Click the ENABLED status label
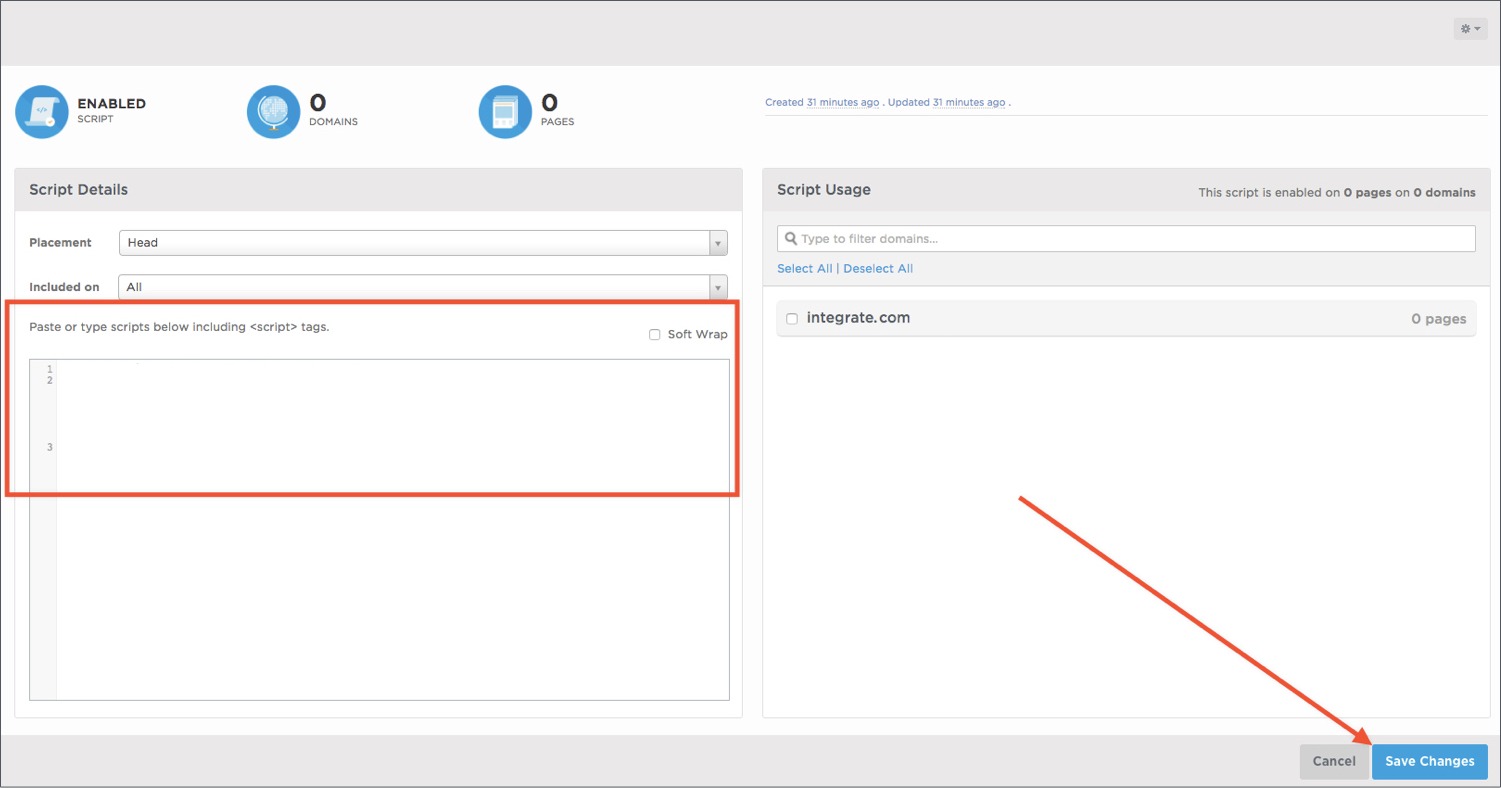 pyautogui.click(x=111, y=103)
